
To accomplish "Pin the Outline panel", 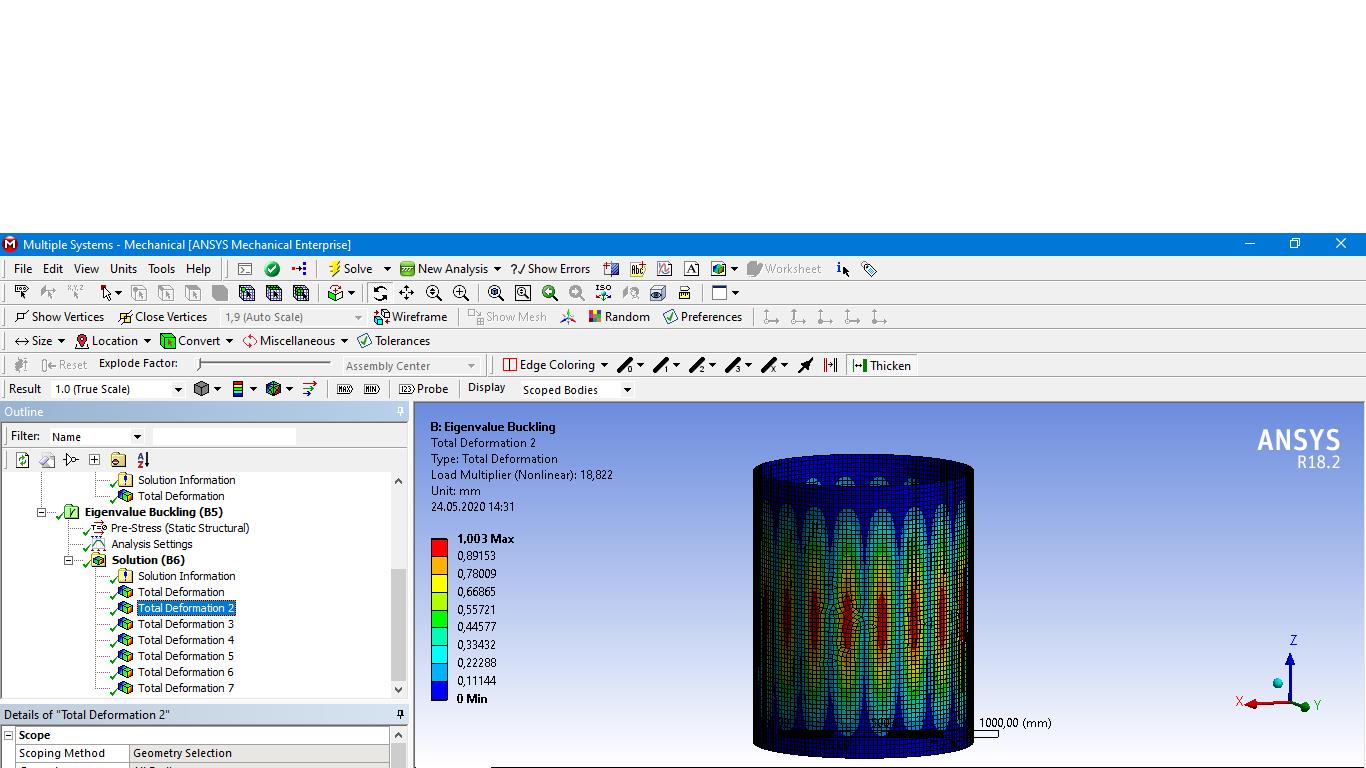I will click(x=400, y=412).
